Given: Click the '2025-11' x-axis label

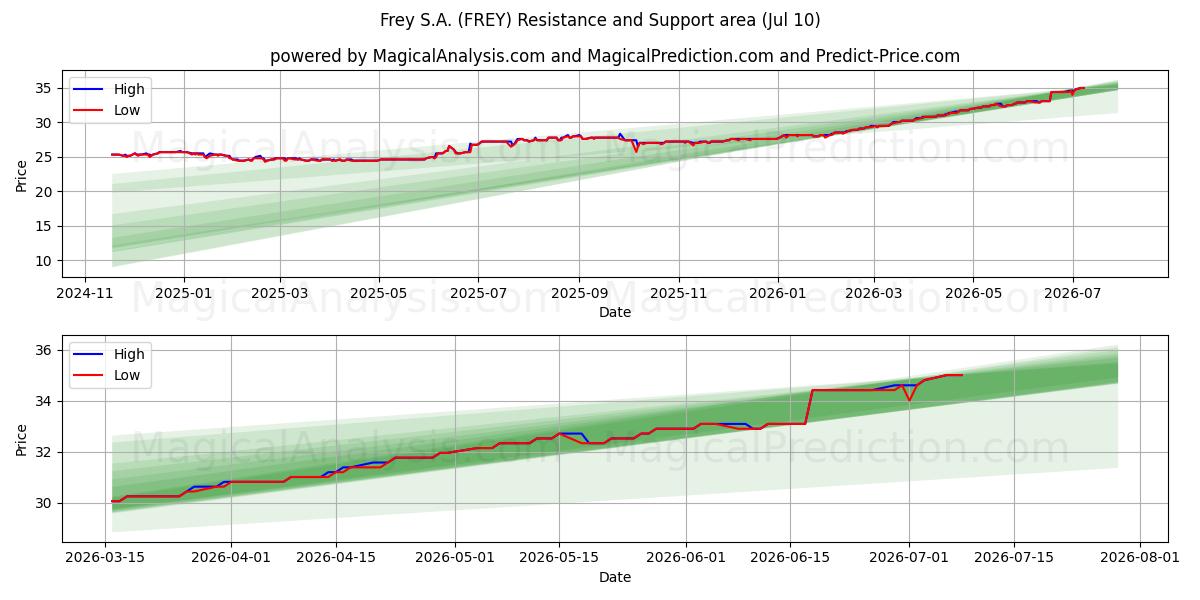Looking at the screenshot, I should tap(679, 295).
